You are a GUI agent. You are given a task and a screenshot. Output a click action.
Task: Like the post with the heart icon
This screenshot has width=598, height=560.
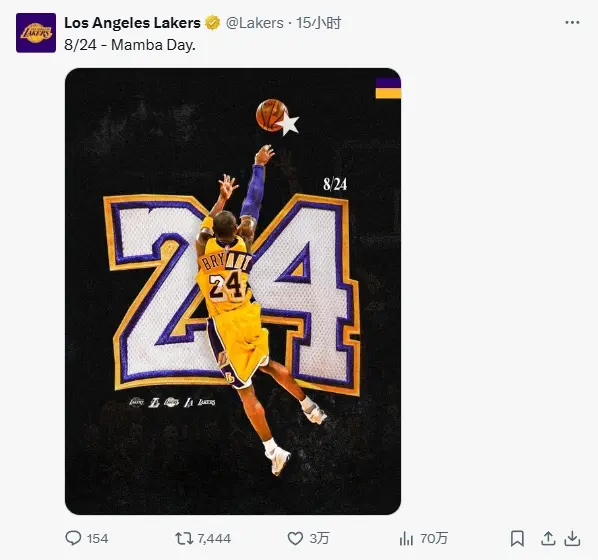[295, 539]
